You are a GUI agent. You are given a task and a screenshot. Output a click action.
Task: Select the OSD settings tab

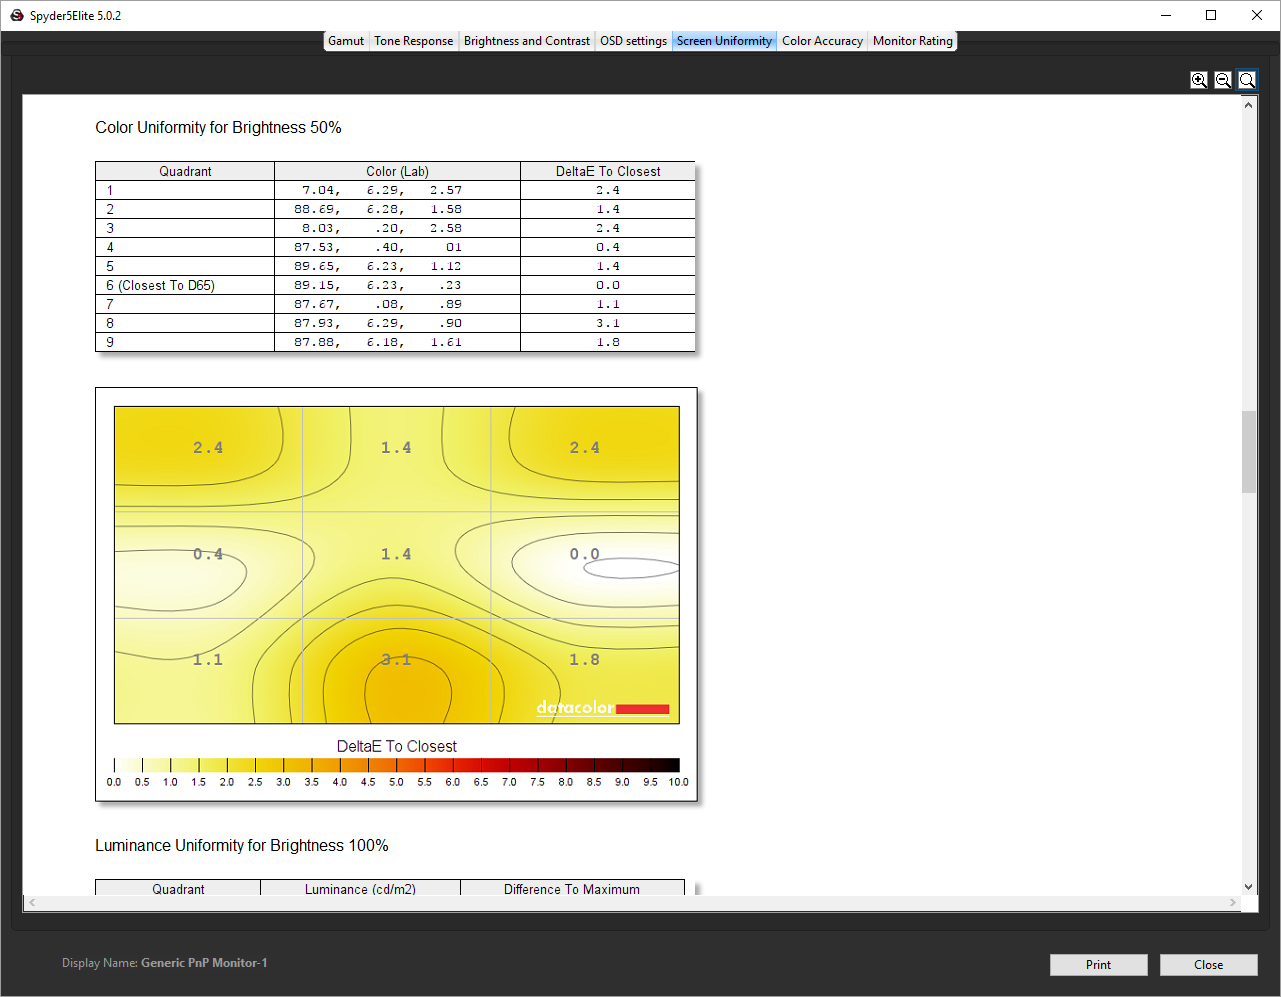pyautogui.click(x=633, y=41)
